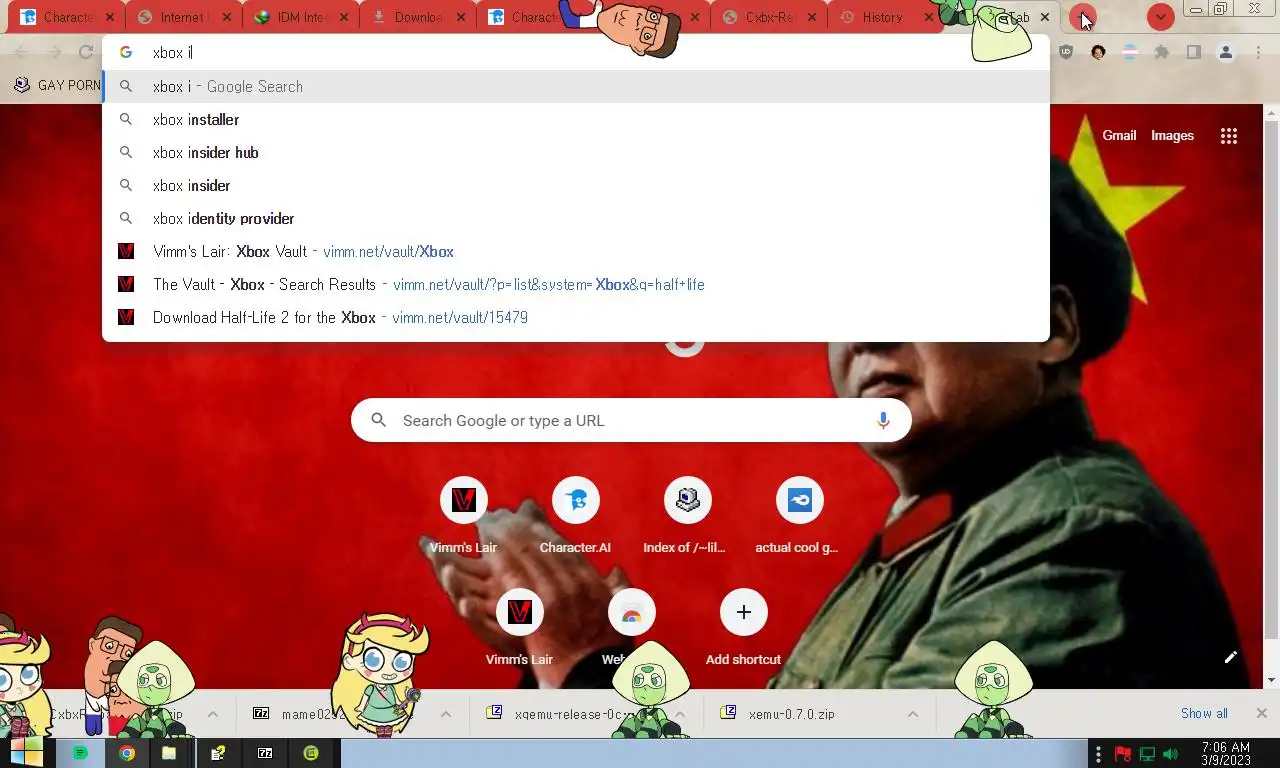This screenshot has height=768, width=1280.
Task: Click the face avatar extension icon
Action: point(1098,52)
